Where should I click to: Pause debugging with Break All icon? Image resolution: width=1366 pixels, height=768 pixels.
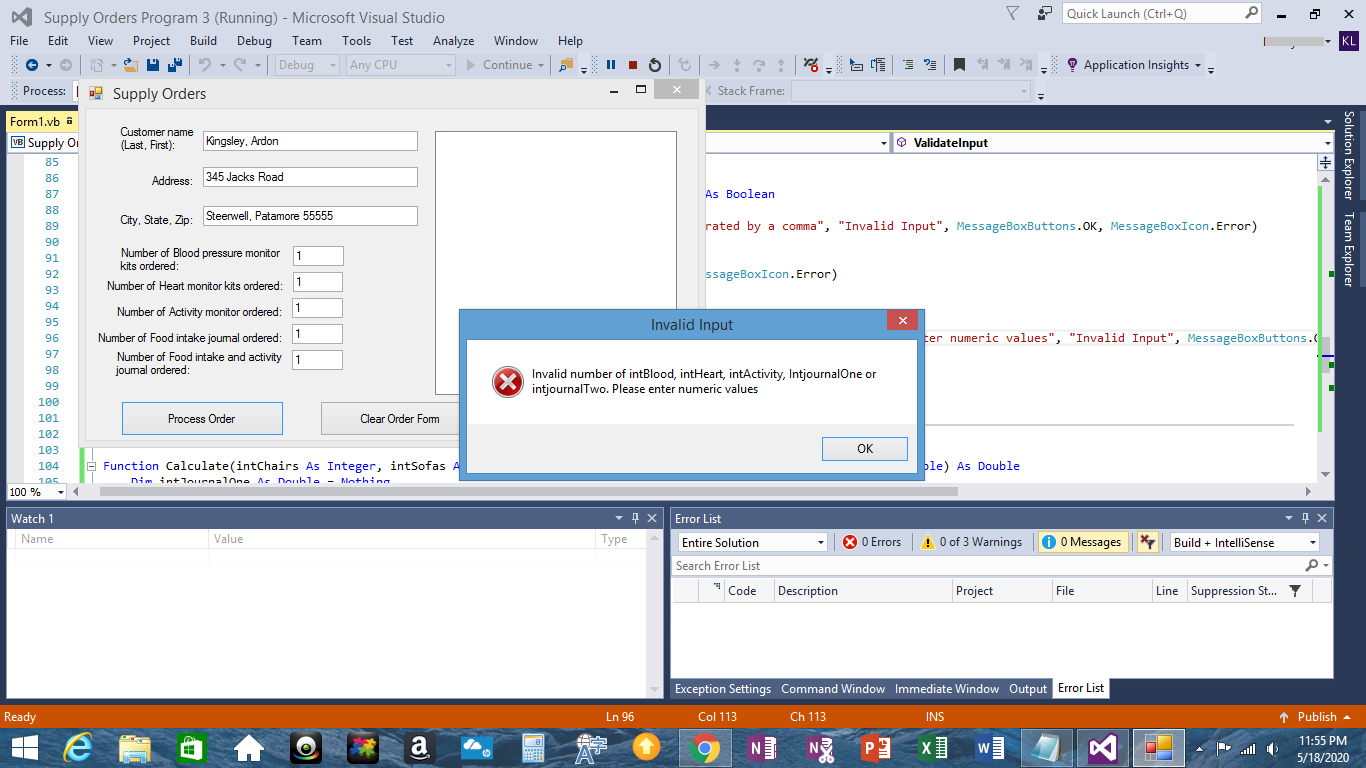point(611,65)
